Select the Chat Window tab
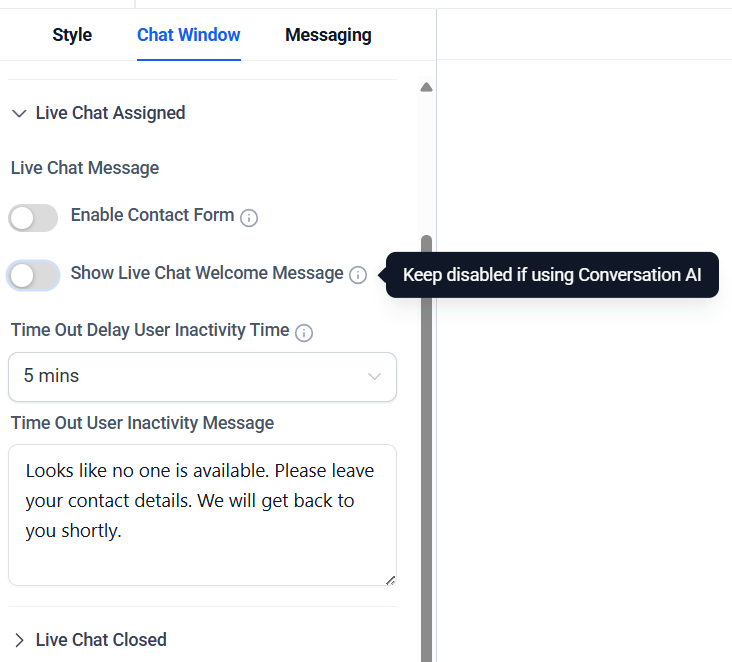 click(189, 35)
